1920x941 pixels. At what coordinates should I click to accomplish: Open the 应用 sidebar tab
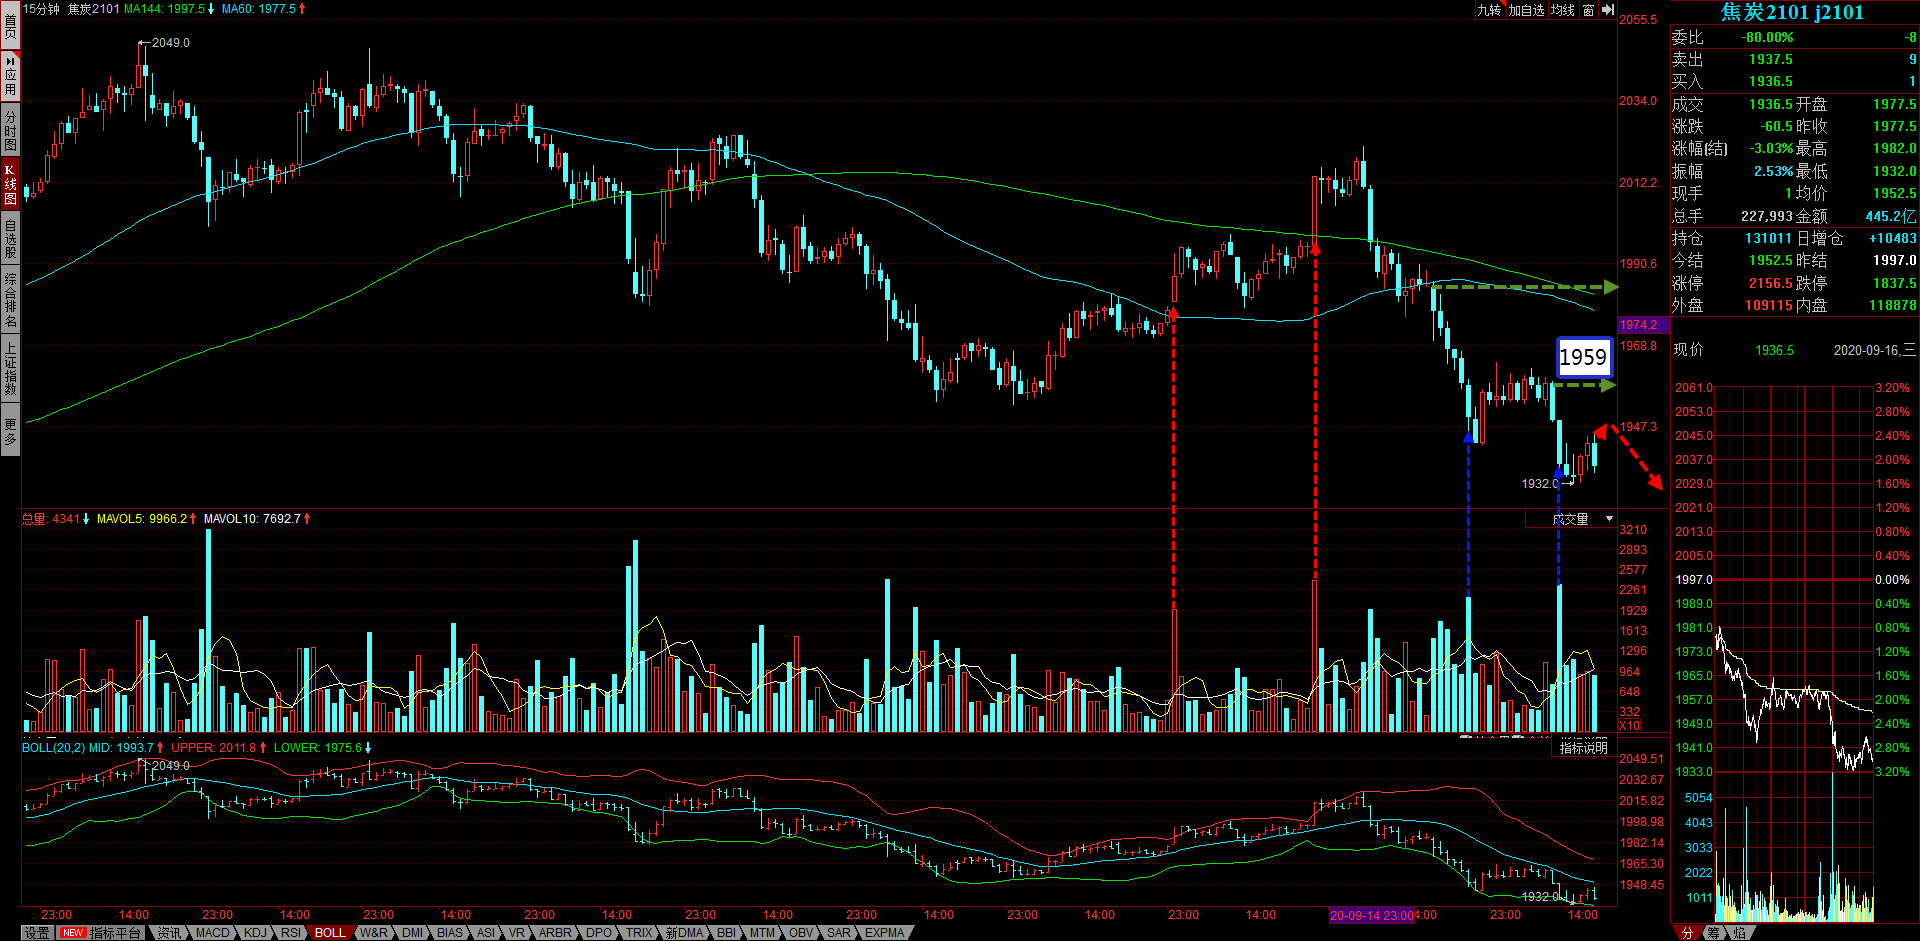[10, 75]
